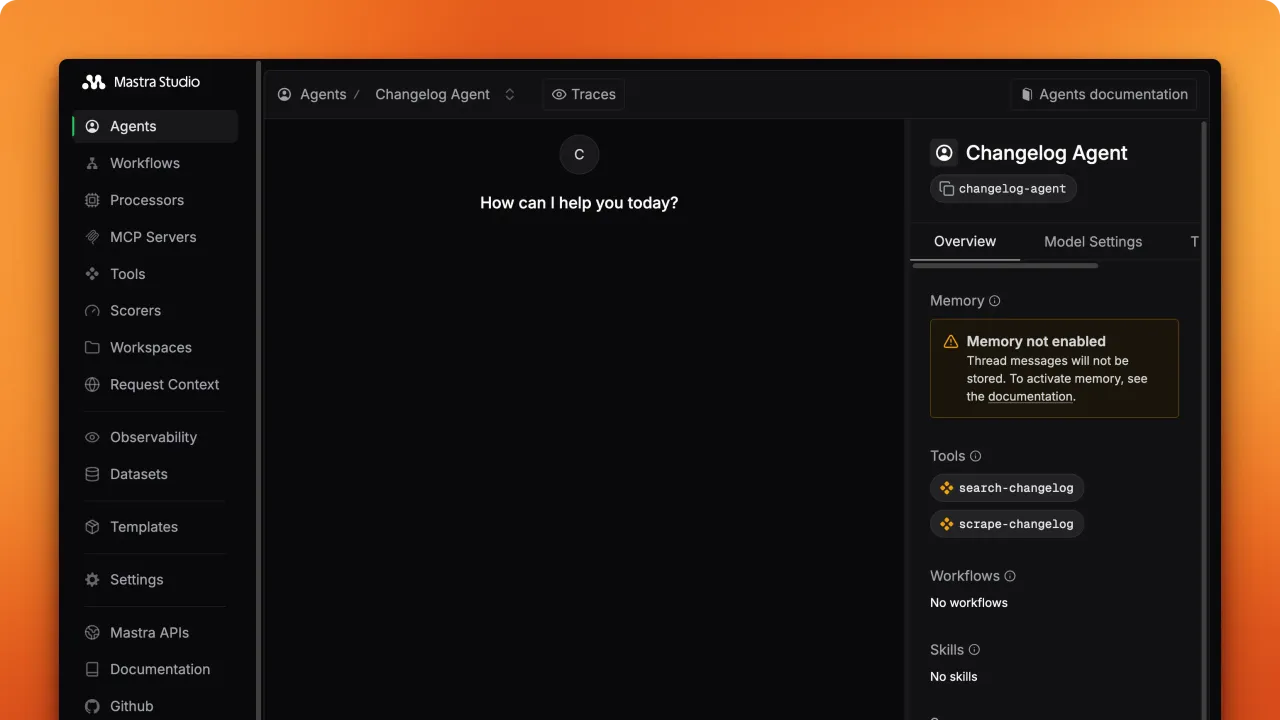This screenshot has height=720, width=1280.
Task: Click 'How can I help you today?' text
Action: pos(579,203)
